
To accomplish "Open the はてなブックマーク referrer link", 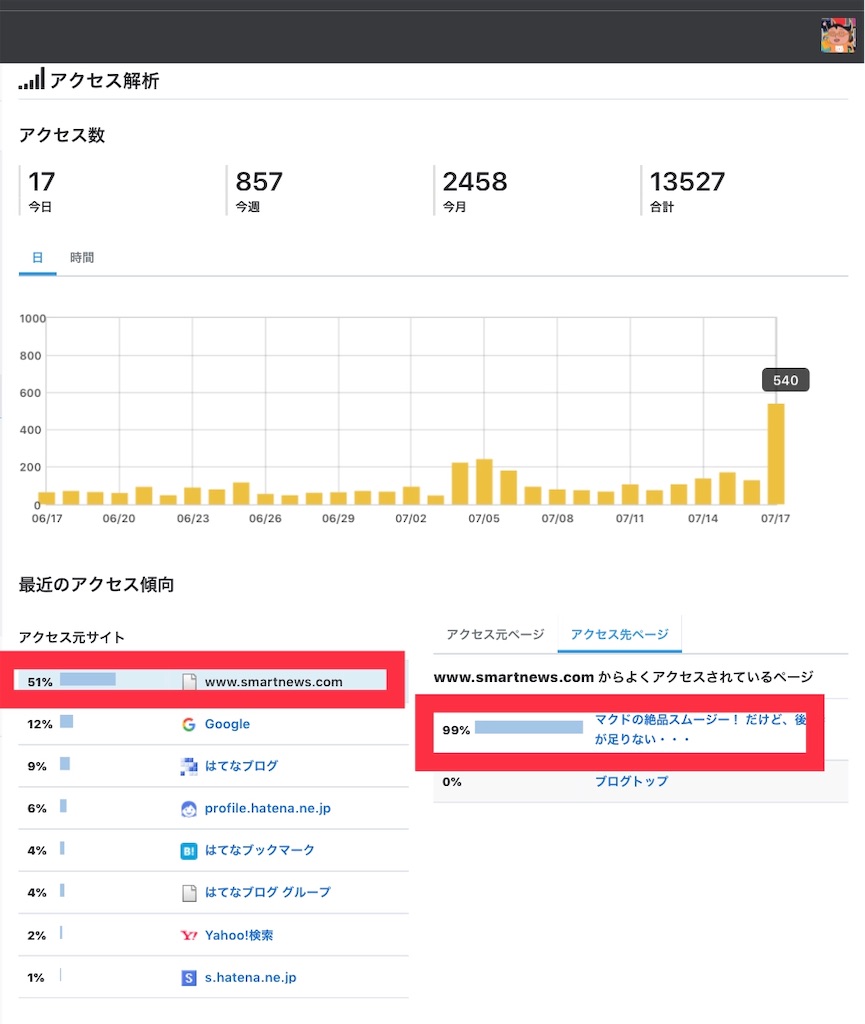I will click(260, 850).
